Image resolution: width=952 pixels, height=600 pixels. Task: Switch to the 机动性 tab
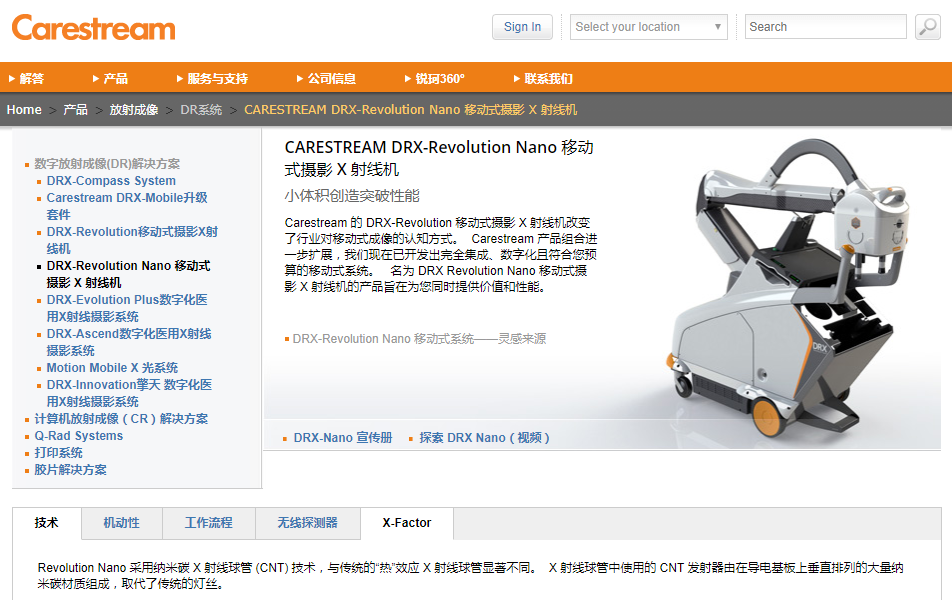(121, 523)
